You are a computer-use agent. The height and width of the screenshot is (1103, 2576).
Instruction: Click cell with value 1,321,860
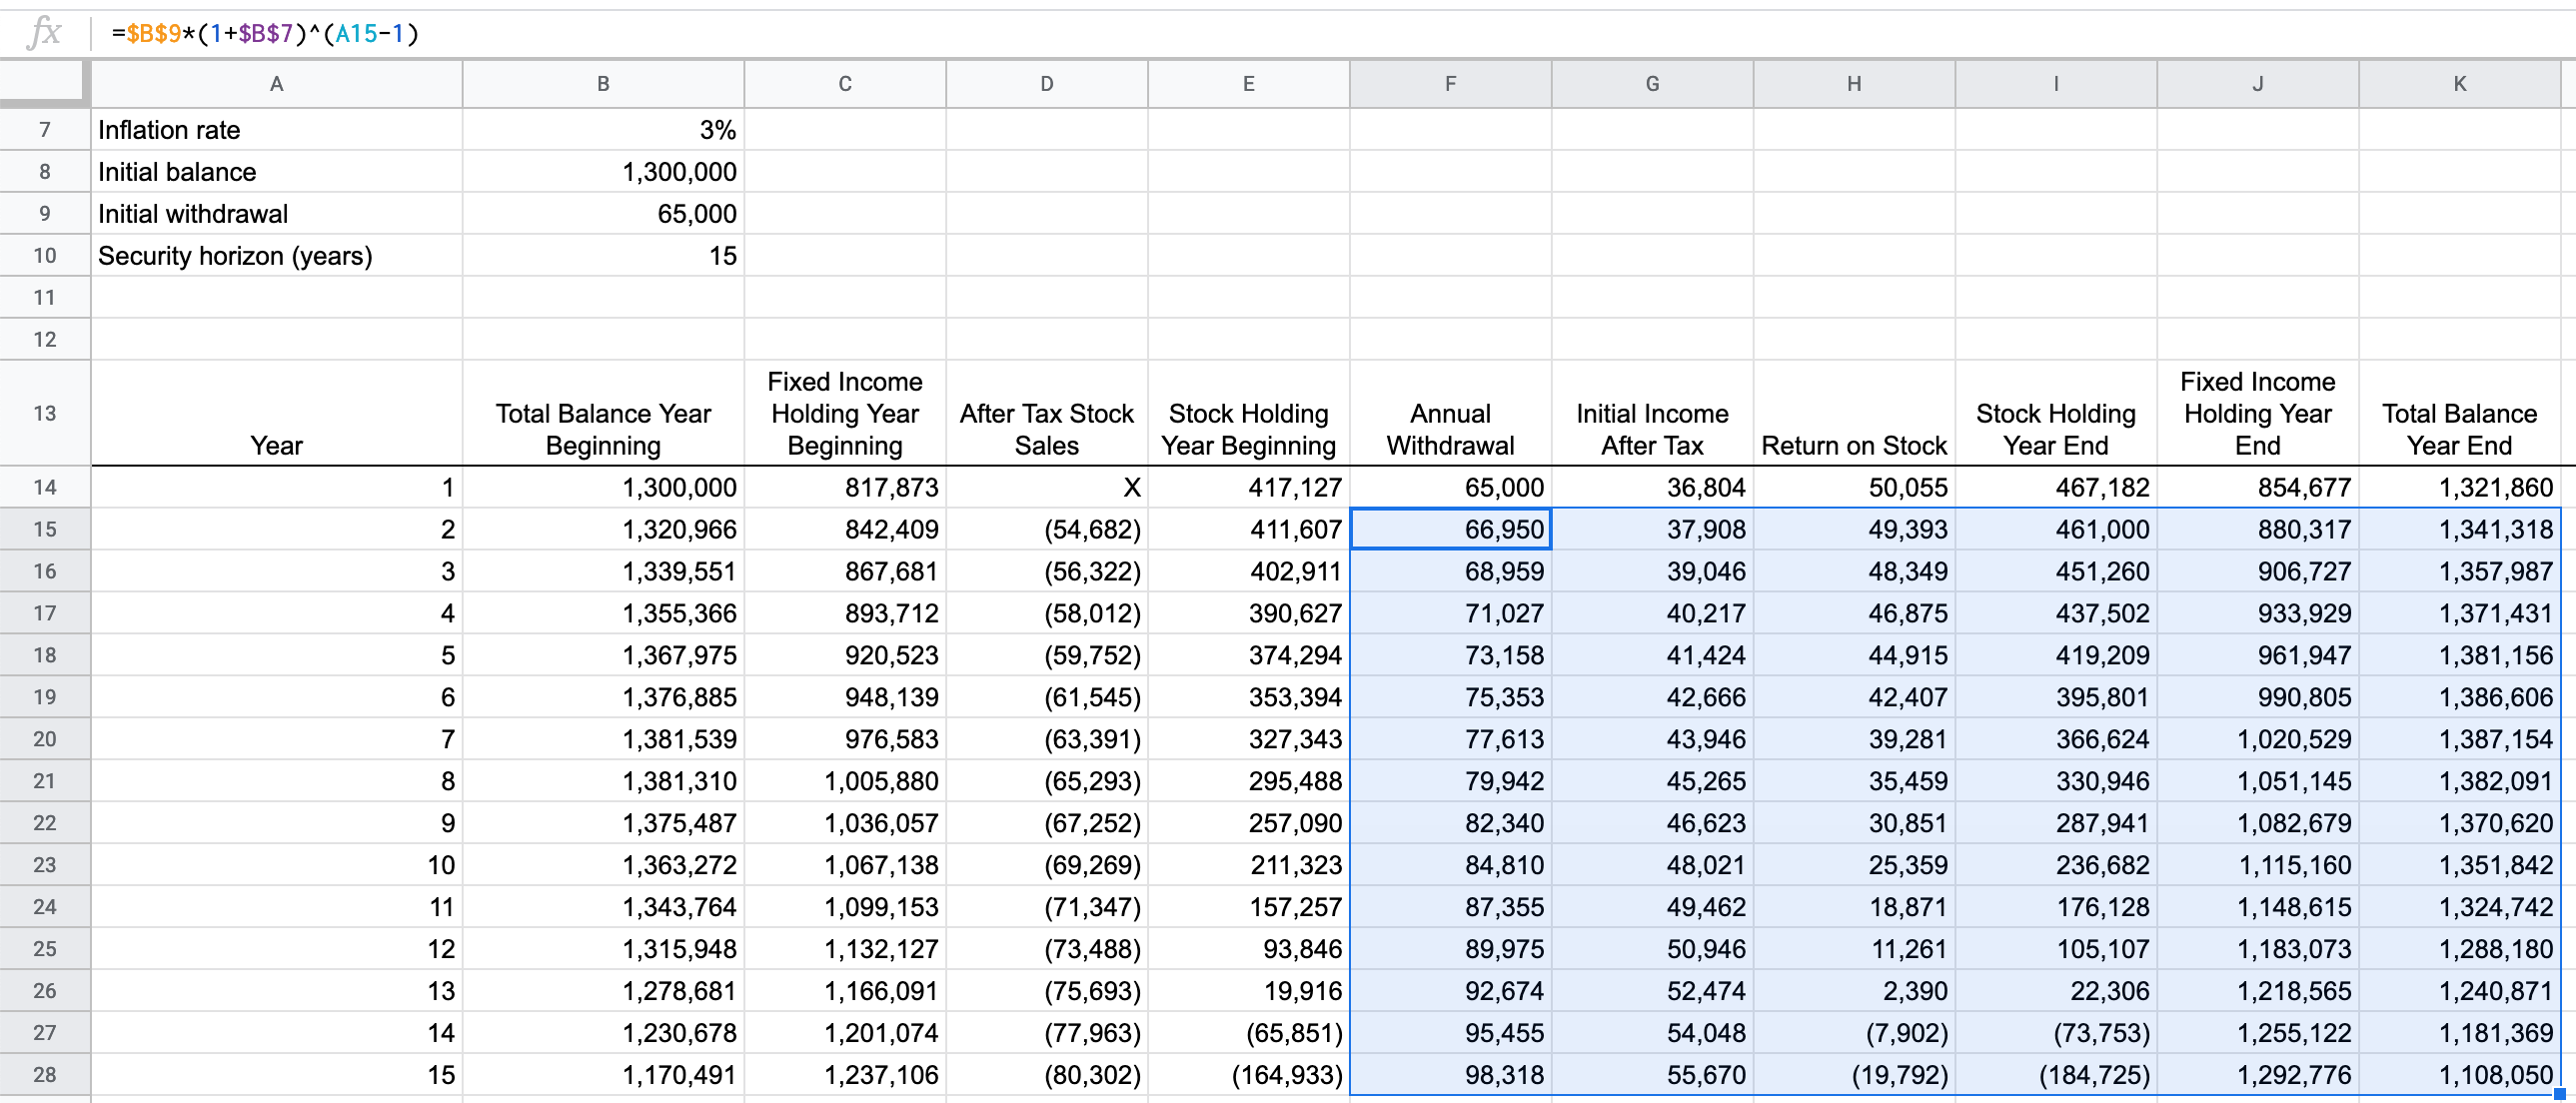(x=2461, y=487)
